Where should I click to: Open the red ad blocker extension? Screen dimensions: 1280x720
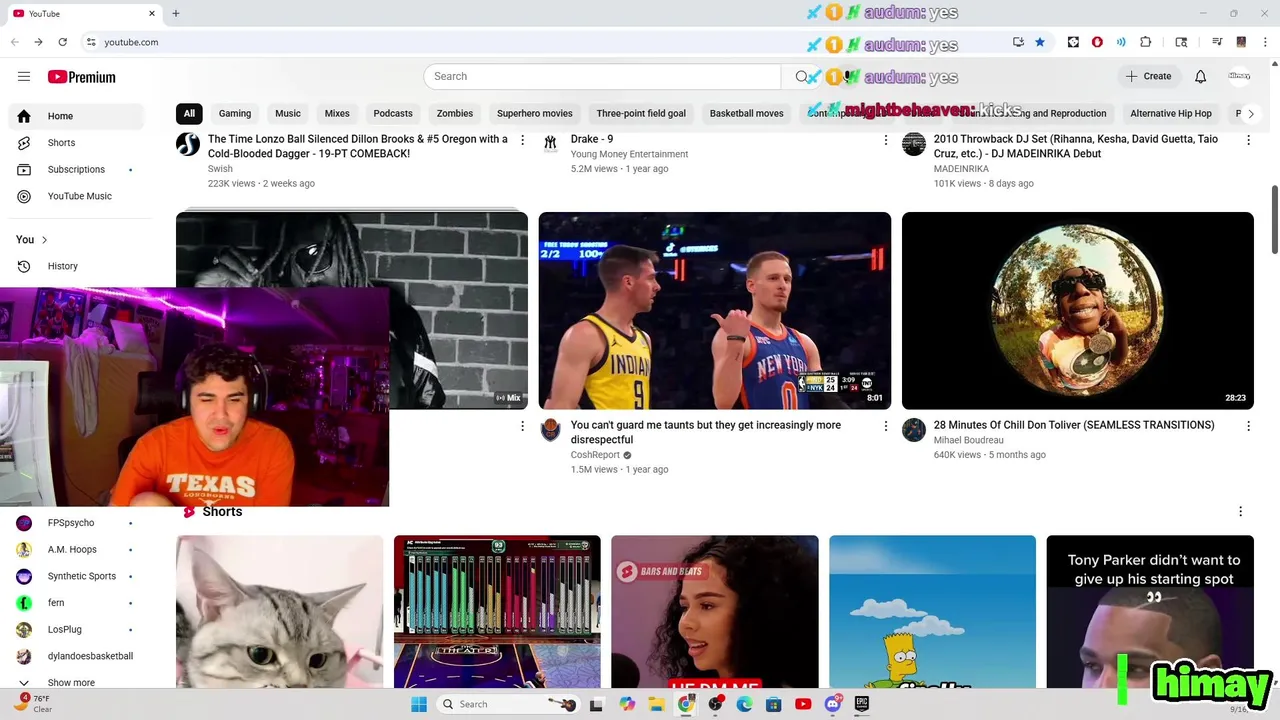tap(1097, 42)
